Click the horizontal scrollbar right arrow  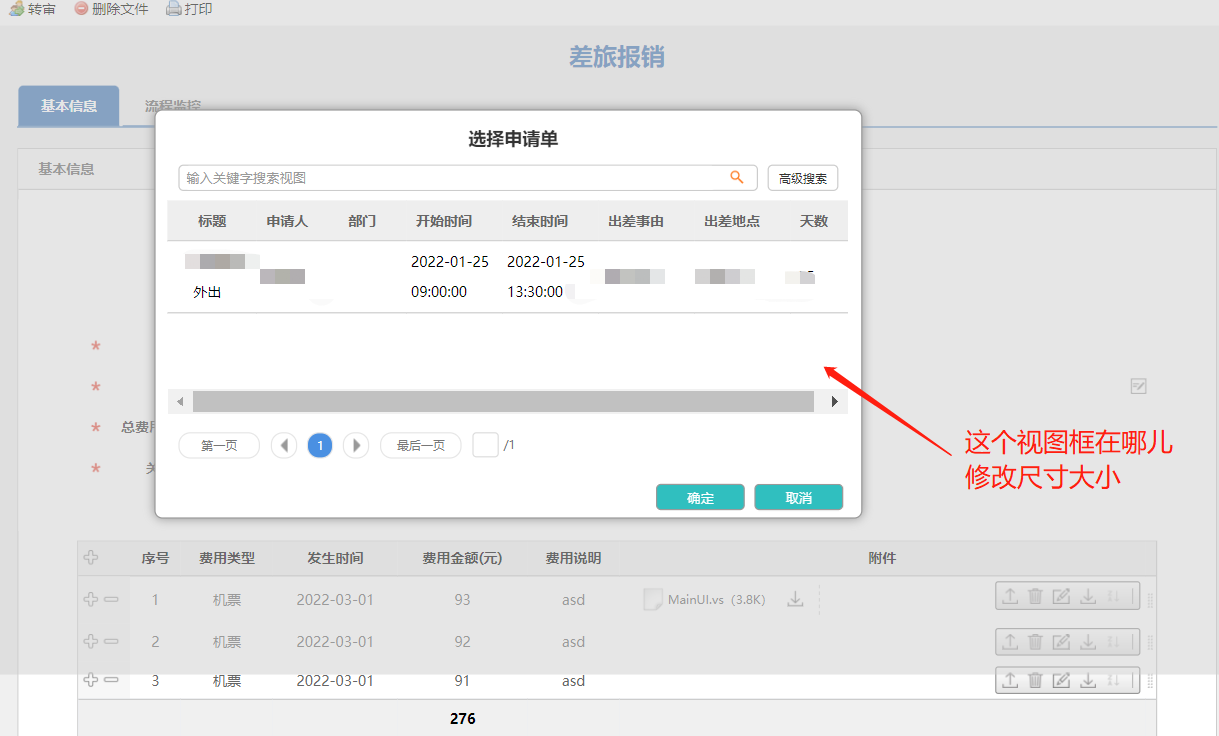click(834, 402)
